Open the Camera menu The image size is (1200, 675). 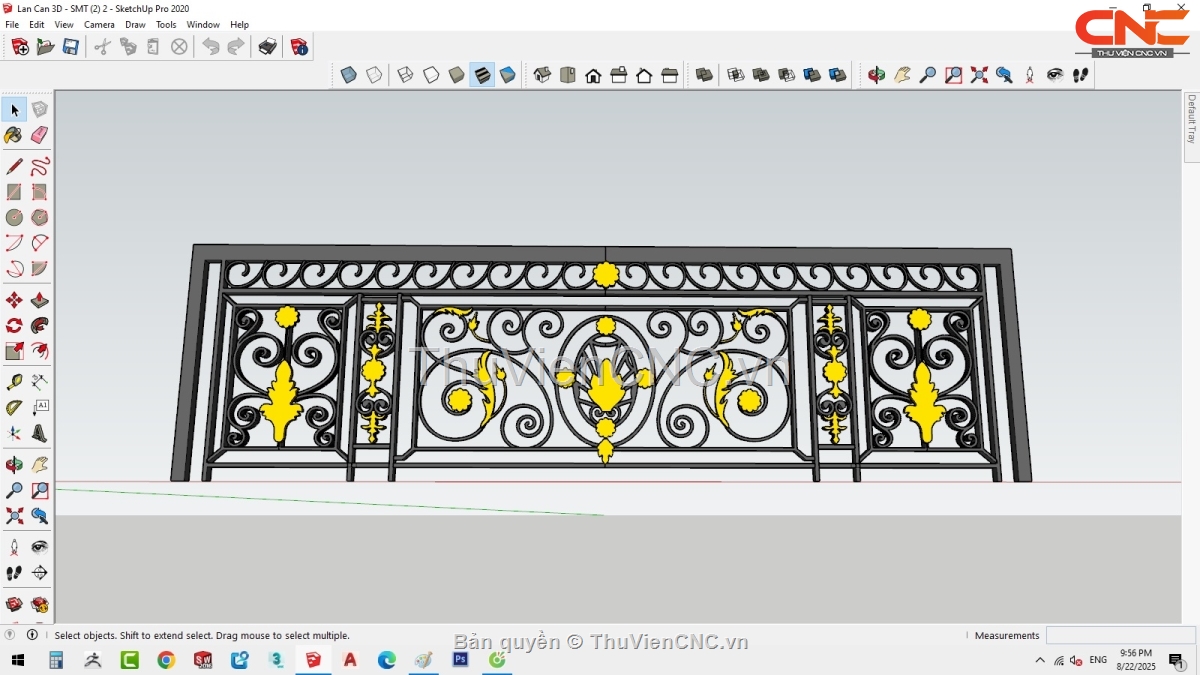click(x=99, y=24)
